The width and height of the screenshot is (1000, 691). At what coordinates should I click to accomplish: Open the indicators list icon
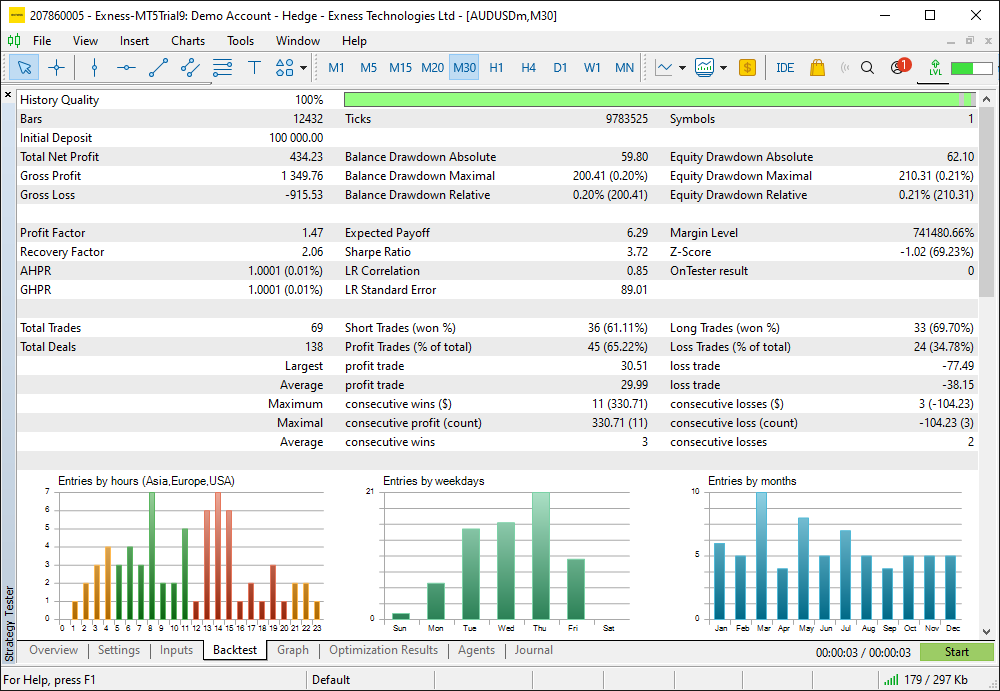pyautogui.click(x=704, y=67)
